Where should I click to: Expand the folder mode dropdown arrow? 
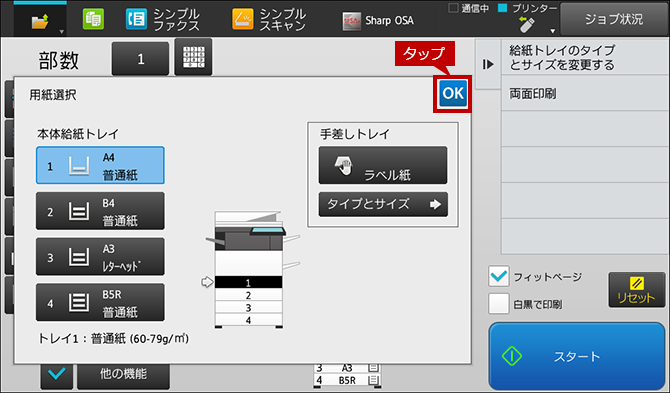click(x=62, y=31)
